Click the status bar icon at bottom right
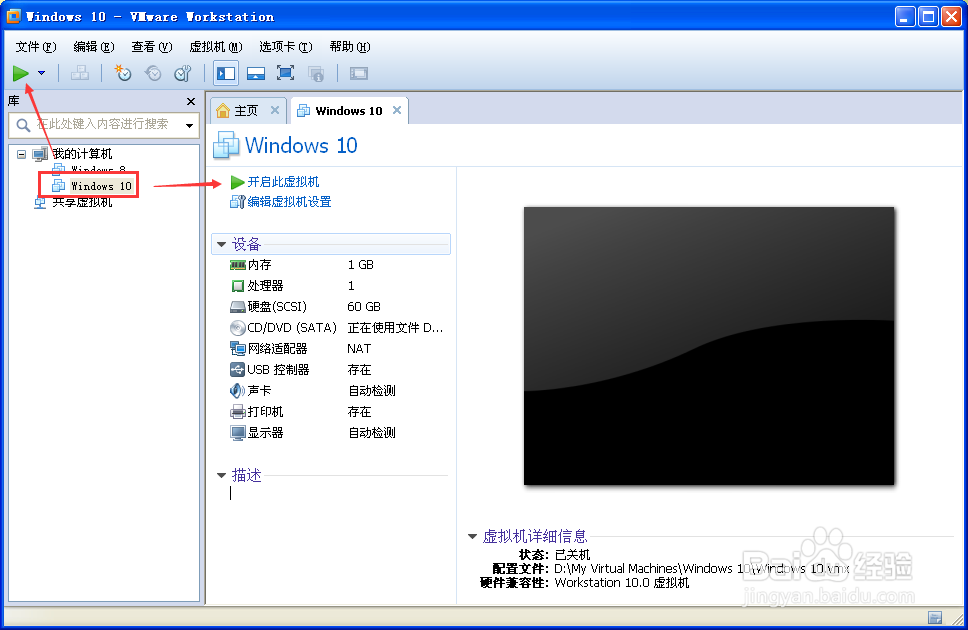 click(x=935, y=617)
